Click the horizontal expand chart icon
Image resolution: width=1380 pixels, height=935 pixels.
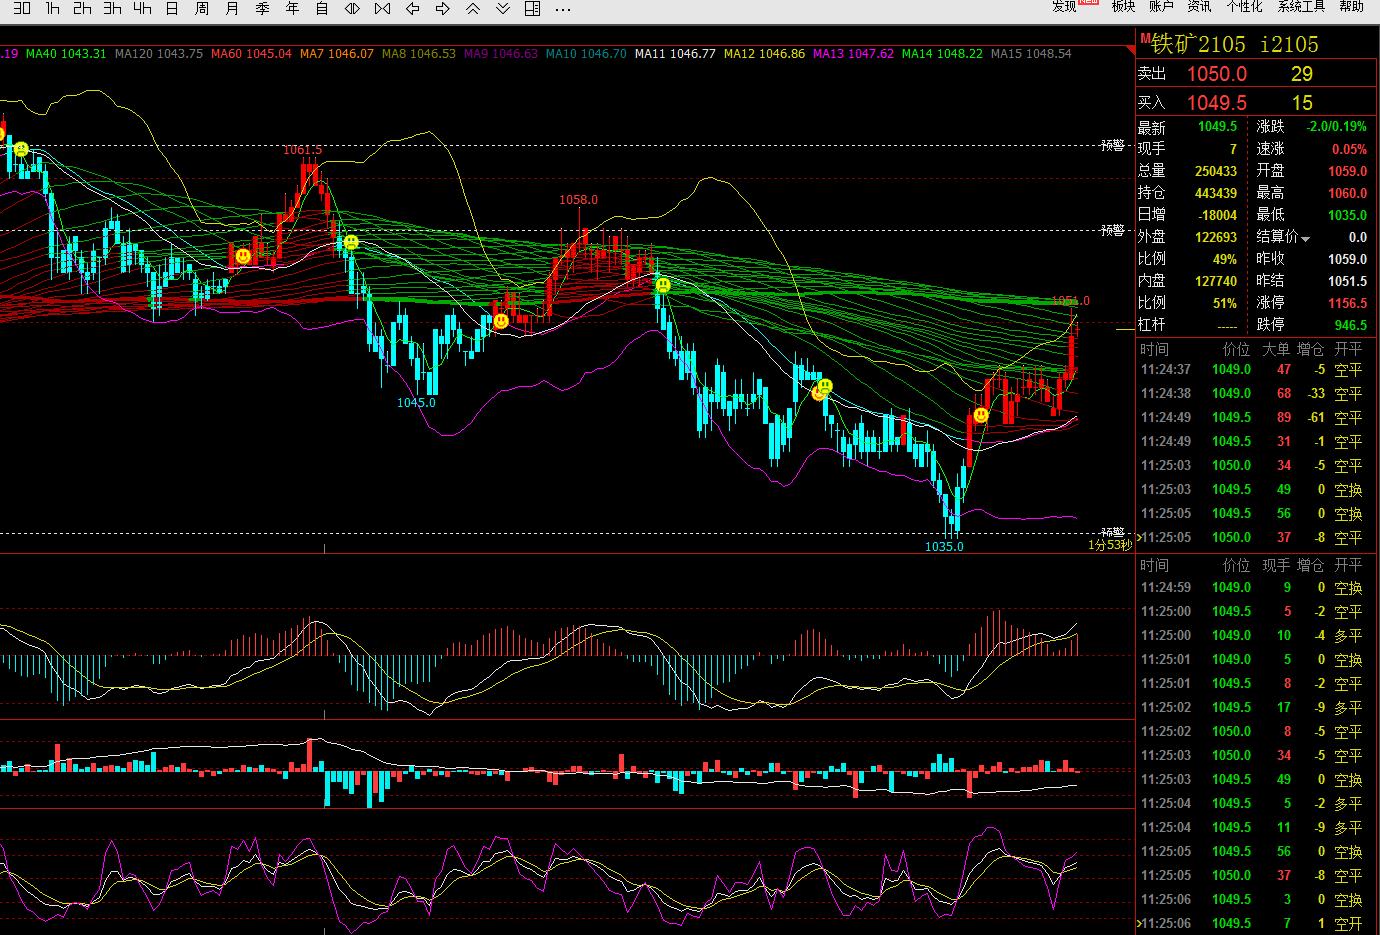352,8
